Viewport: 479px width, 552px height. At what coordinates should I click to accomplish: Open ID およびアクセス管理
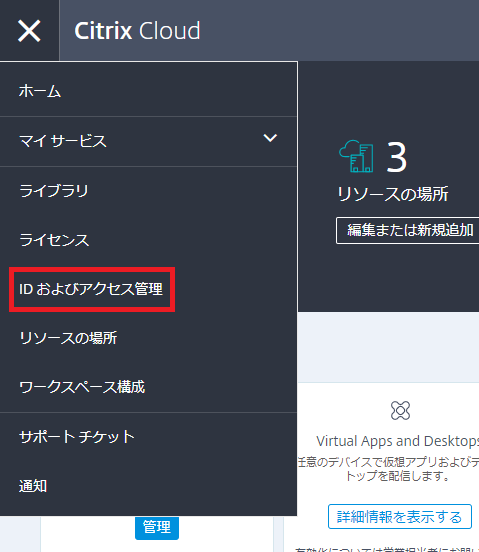coord(91,289)
